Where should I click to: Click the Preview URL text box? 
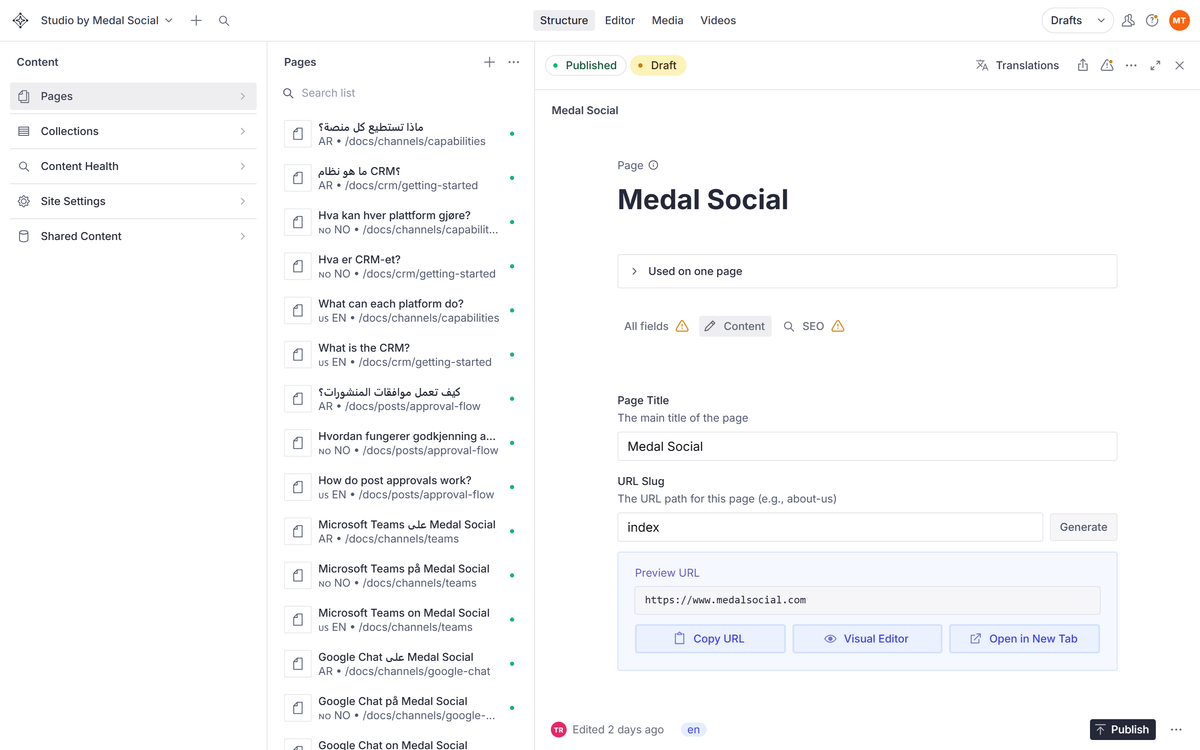click(x=867, y=600)
